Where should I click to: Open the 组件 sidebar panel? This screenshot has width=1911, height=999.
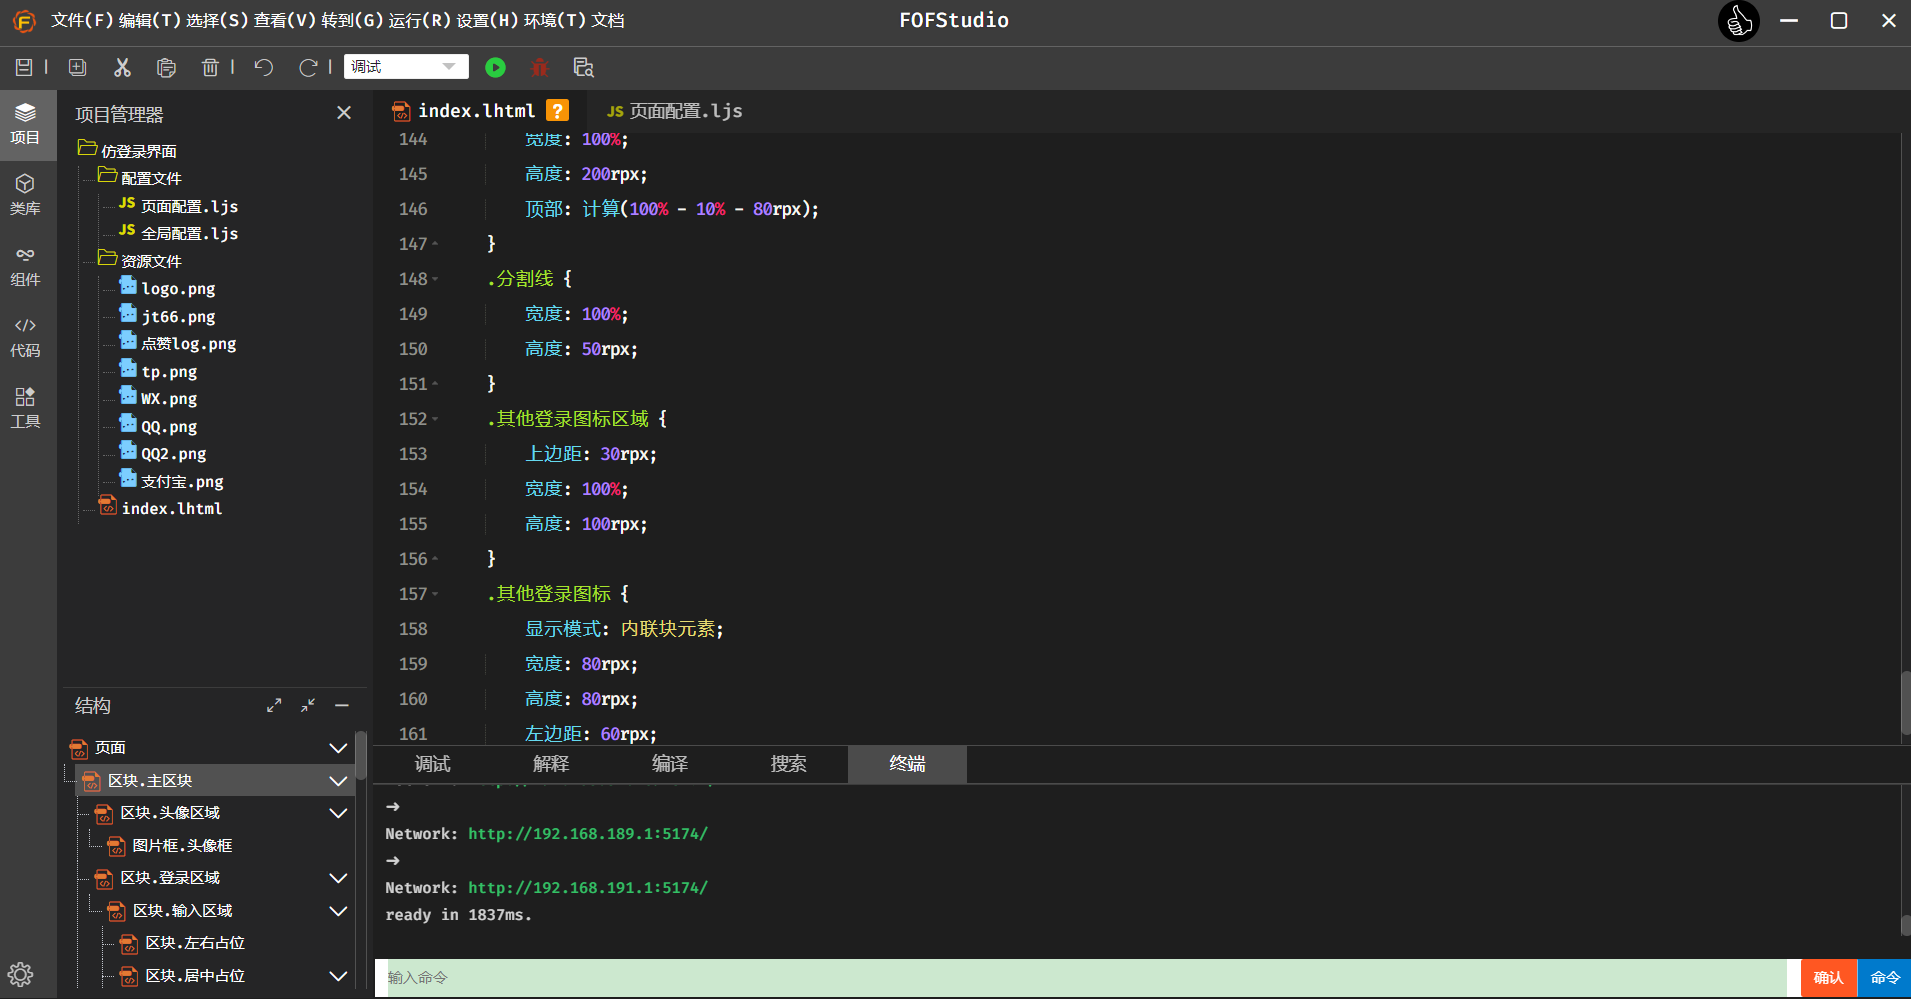pos(25,266)
